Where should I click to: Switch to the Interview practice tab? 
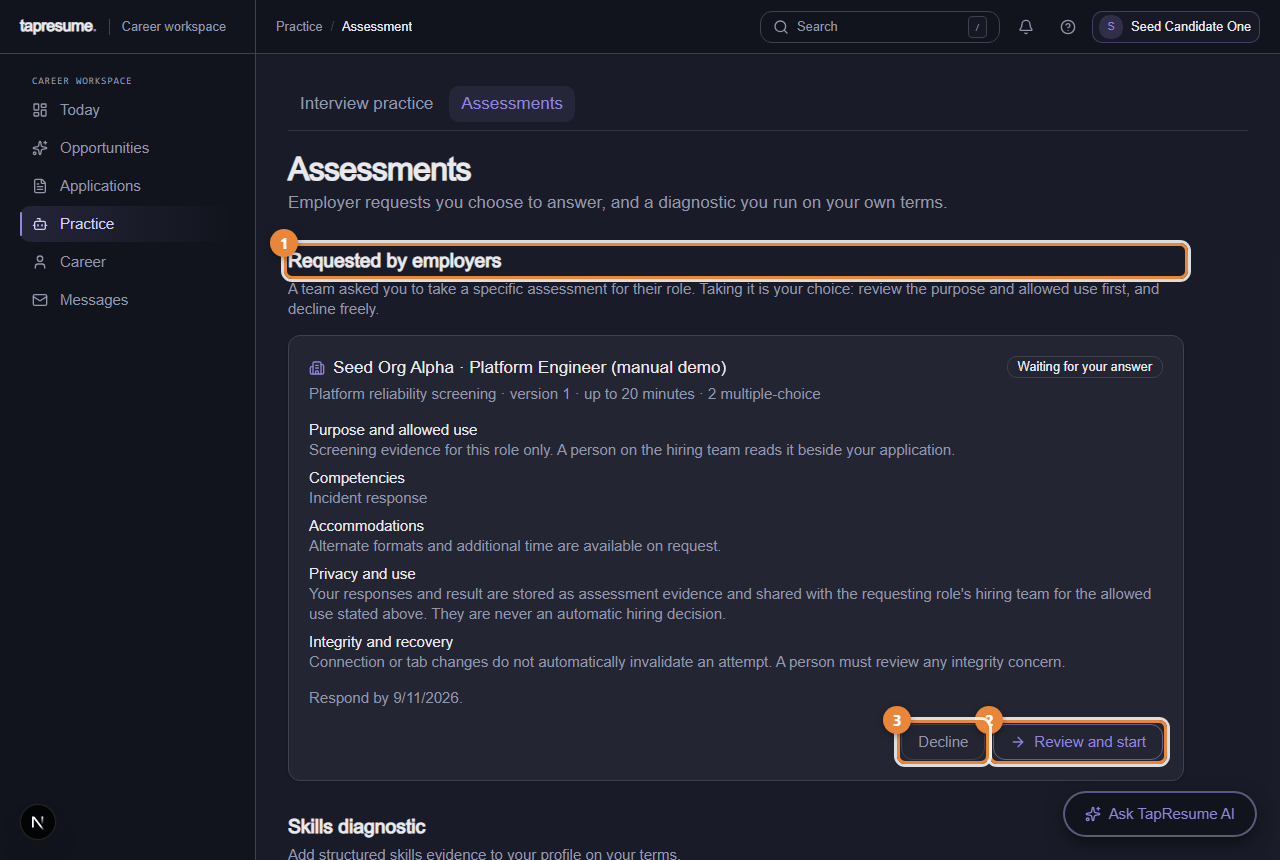coord(367,104)
